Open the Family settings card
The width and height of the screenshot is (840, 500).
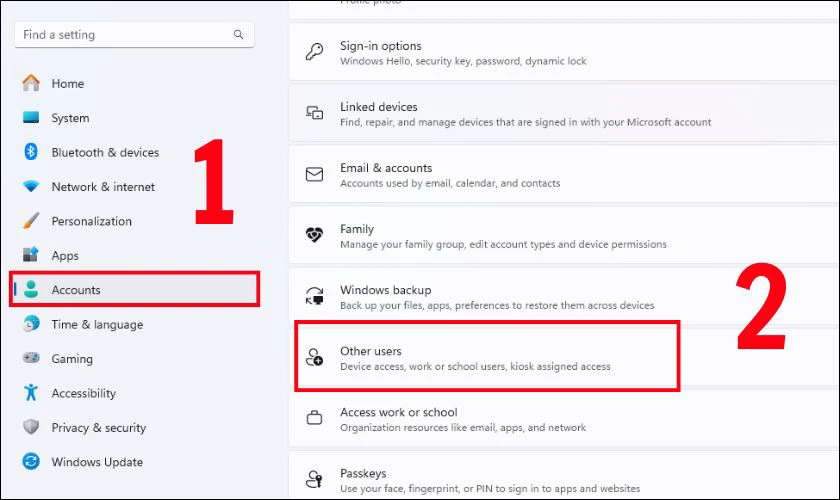pos(564,235)
